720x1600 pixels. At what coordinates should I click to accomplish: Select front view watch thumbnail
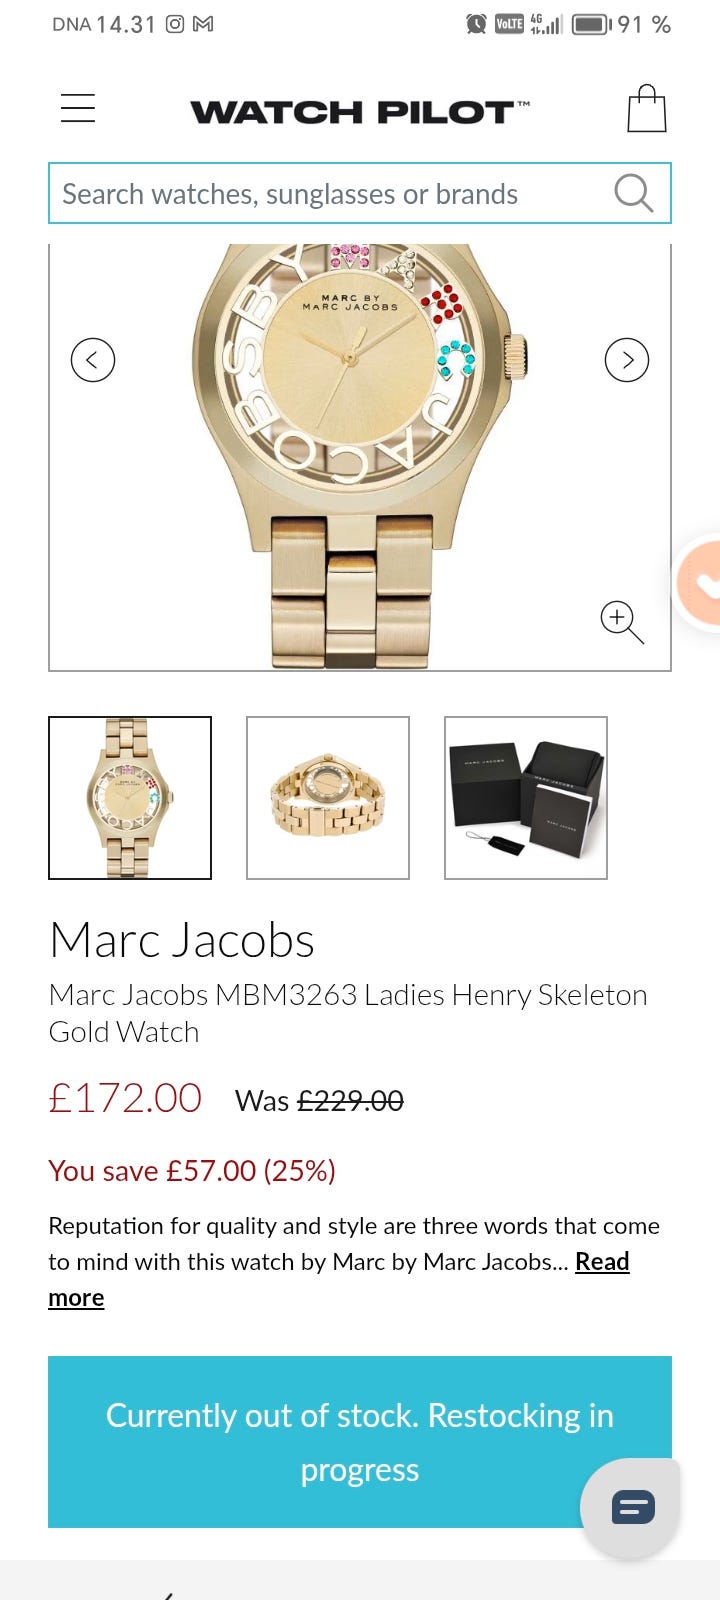tap(130, 798)
